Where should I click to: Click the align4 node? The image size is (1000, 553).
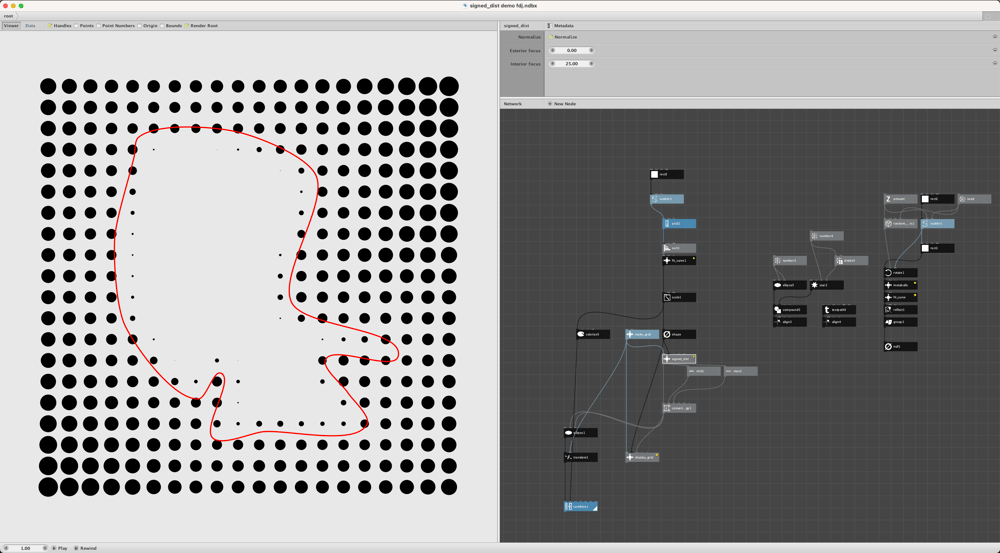click(x=839, y=322)
